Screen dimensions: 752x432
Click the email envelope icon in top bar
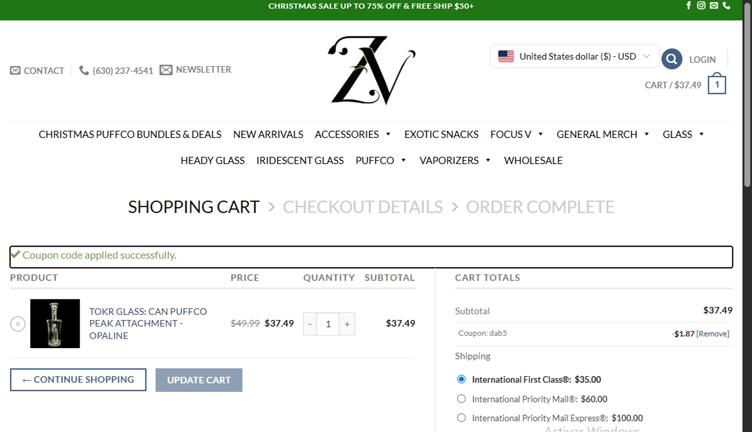[x=714, y=5]
